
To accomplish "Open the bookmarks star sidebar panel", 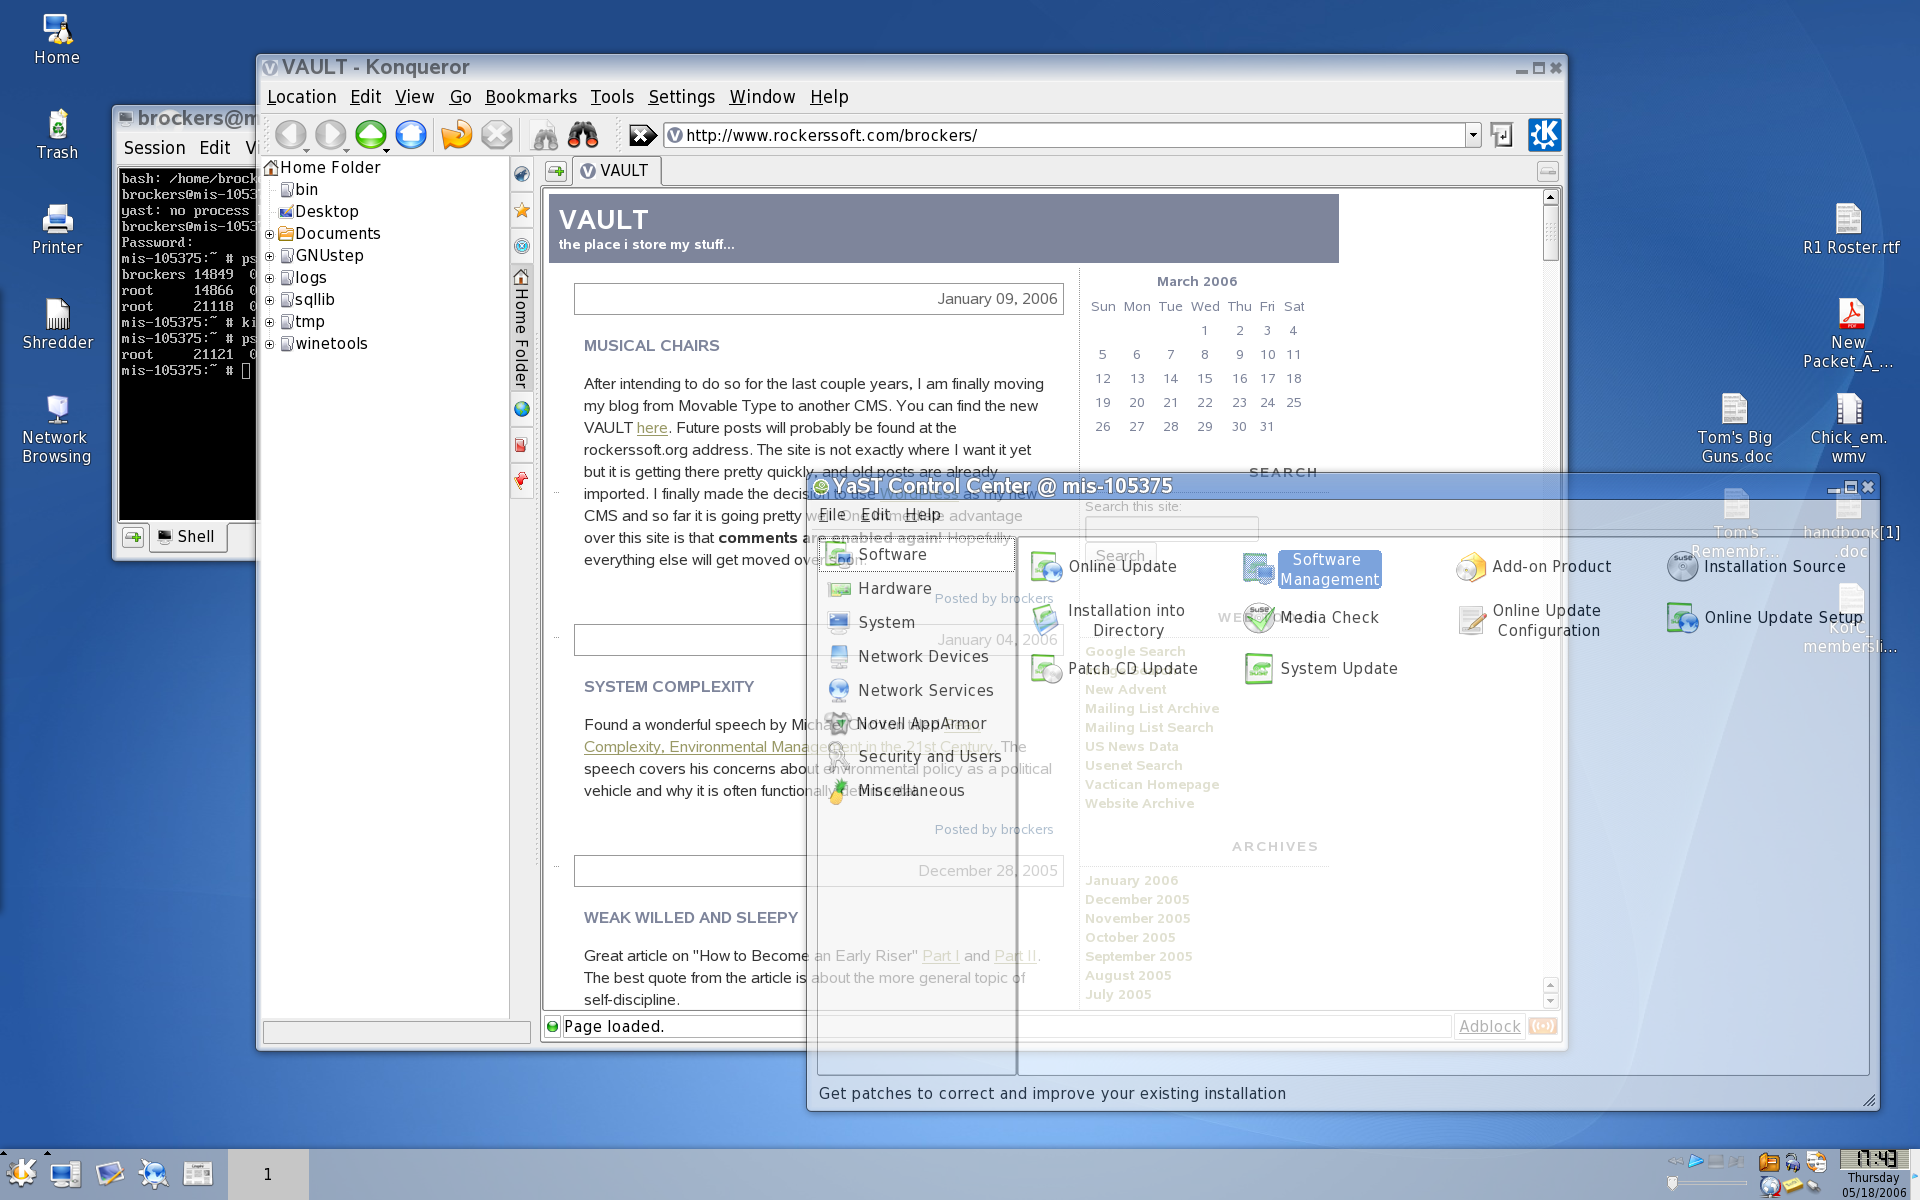I will pyautogui.click(x=522, y=210).
